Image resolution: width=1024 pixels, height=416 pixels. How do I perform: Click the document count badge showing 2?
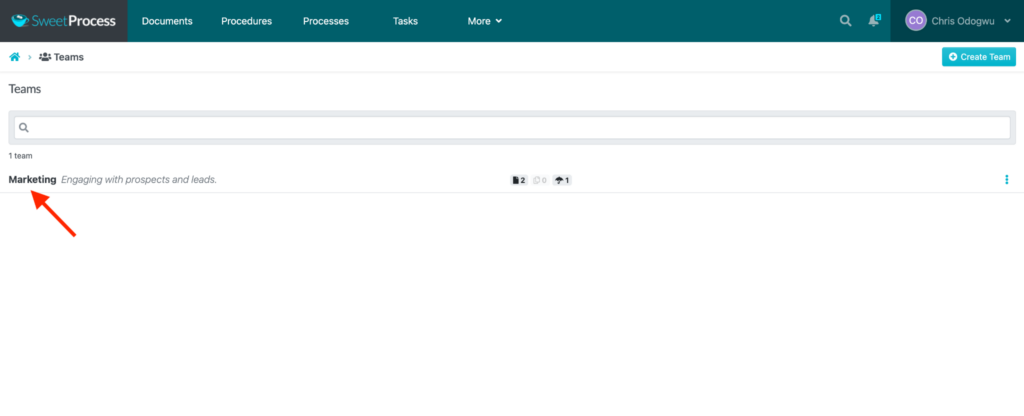click(518, 180)
